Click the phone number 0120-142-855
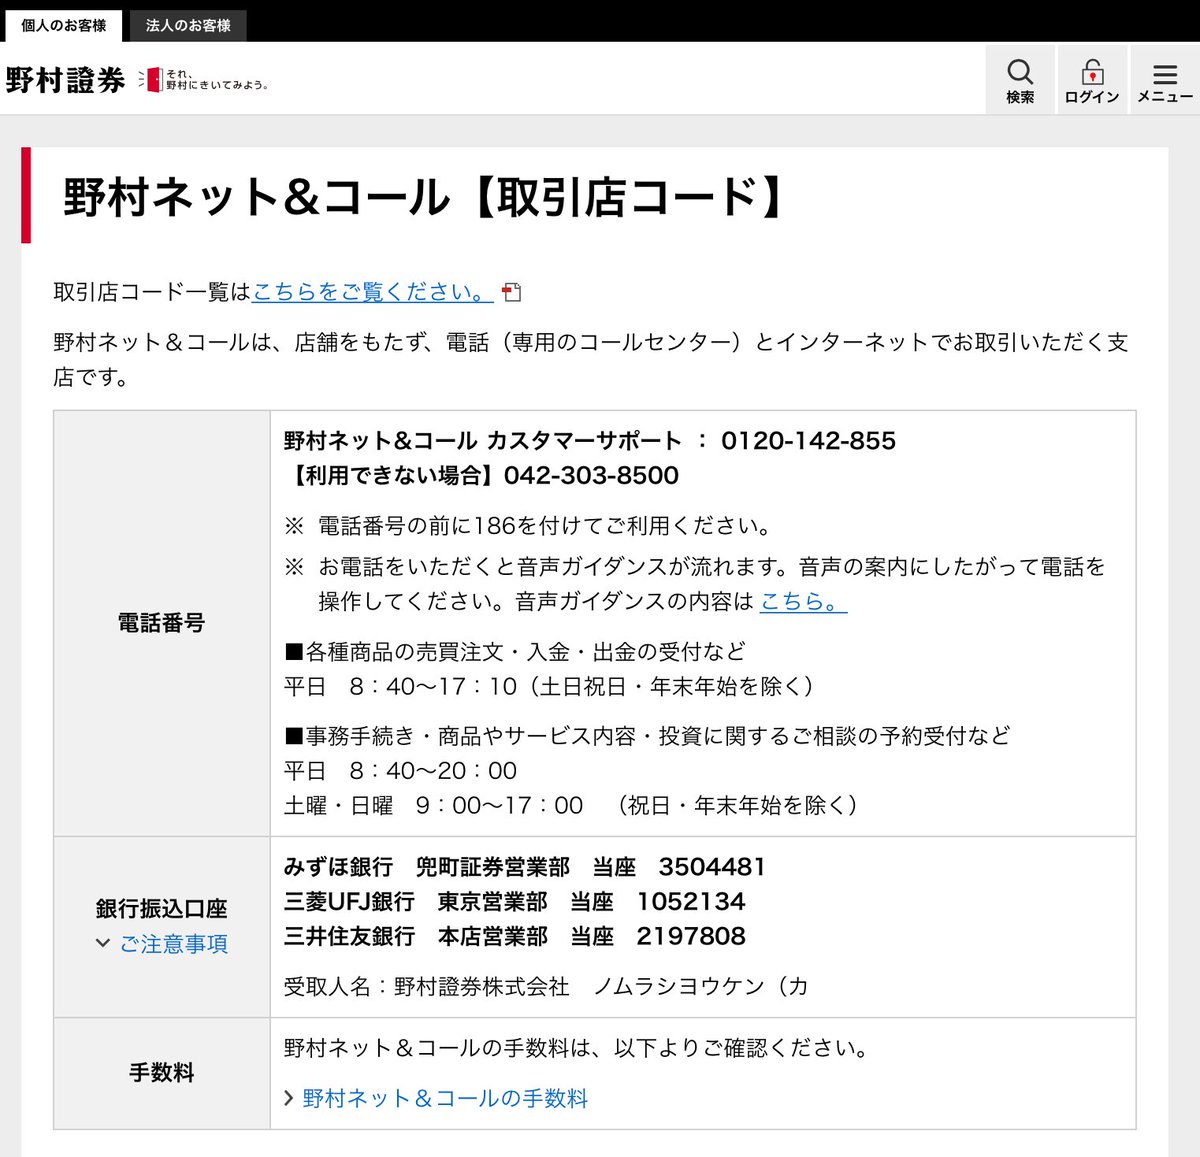The image size is (1200, 1157). point(808,441)
